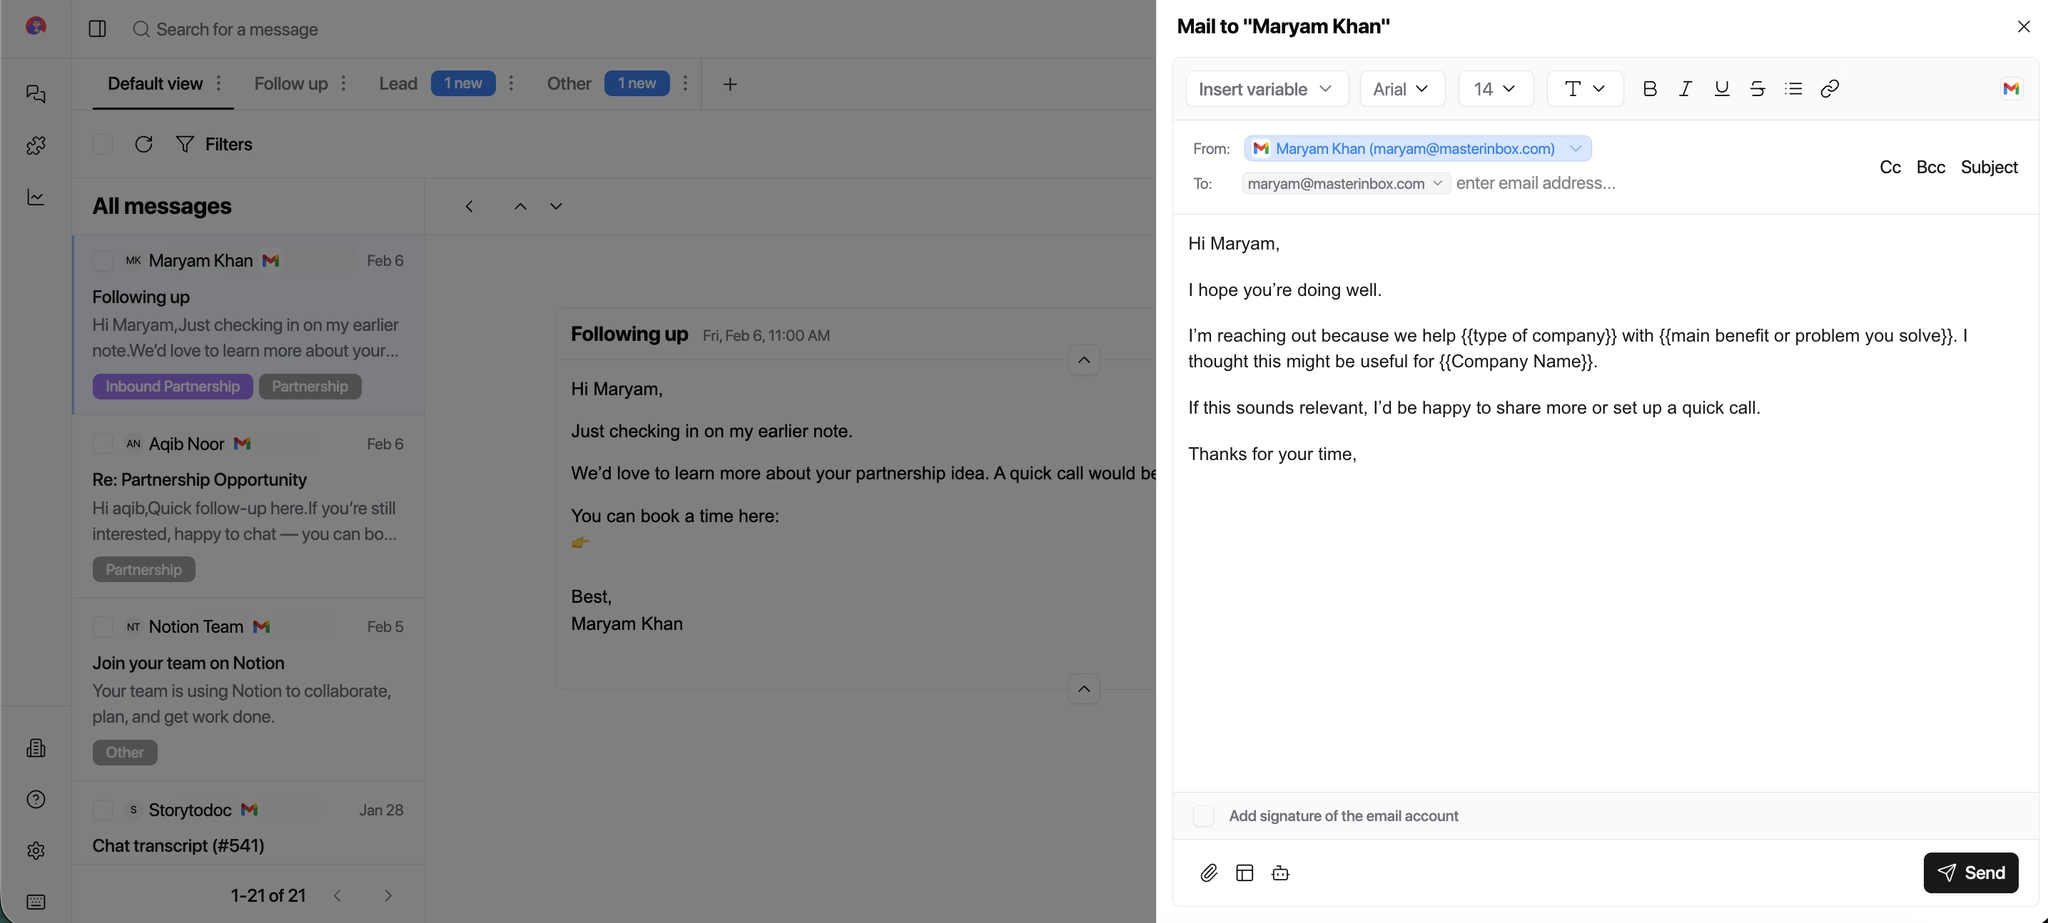Click the Send button
The image size is (2048, 923).
tap(1969, 872)
